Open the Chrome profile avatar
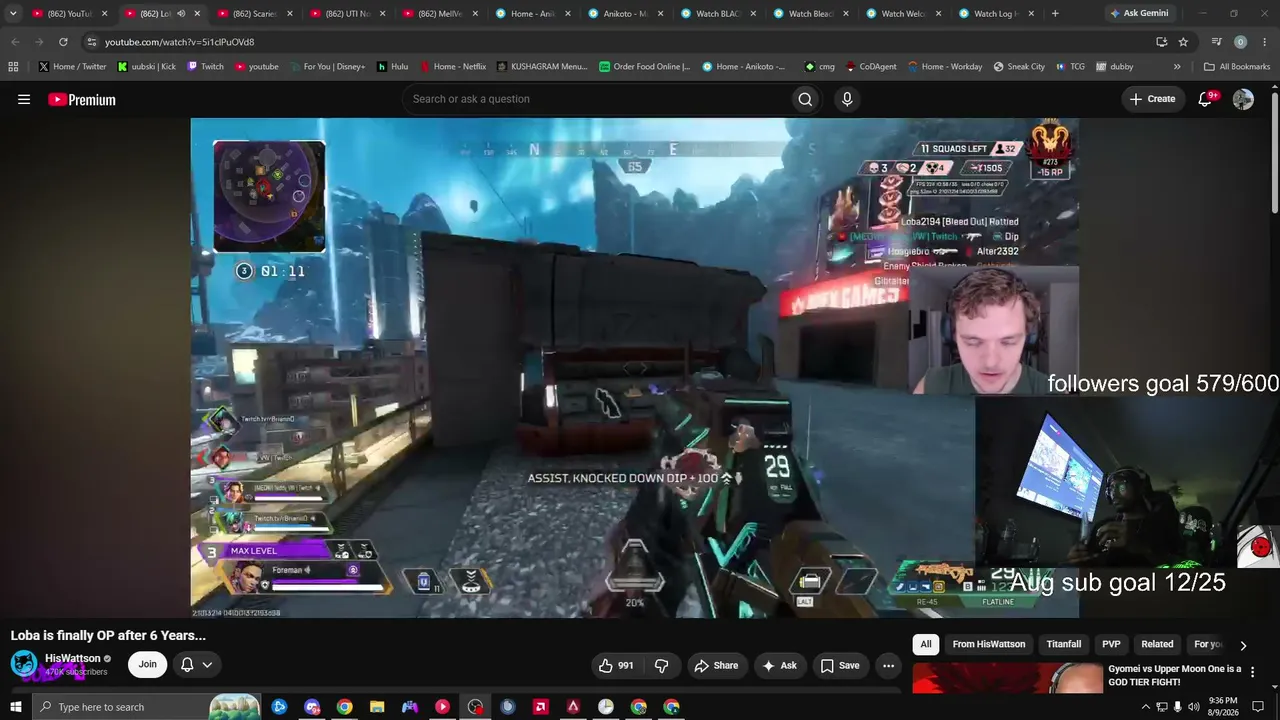The width and height of the screenshot is (1280, 720). tap(1240, 42)
